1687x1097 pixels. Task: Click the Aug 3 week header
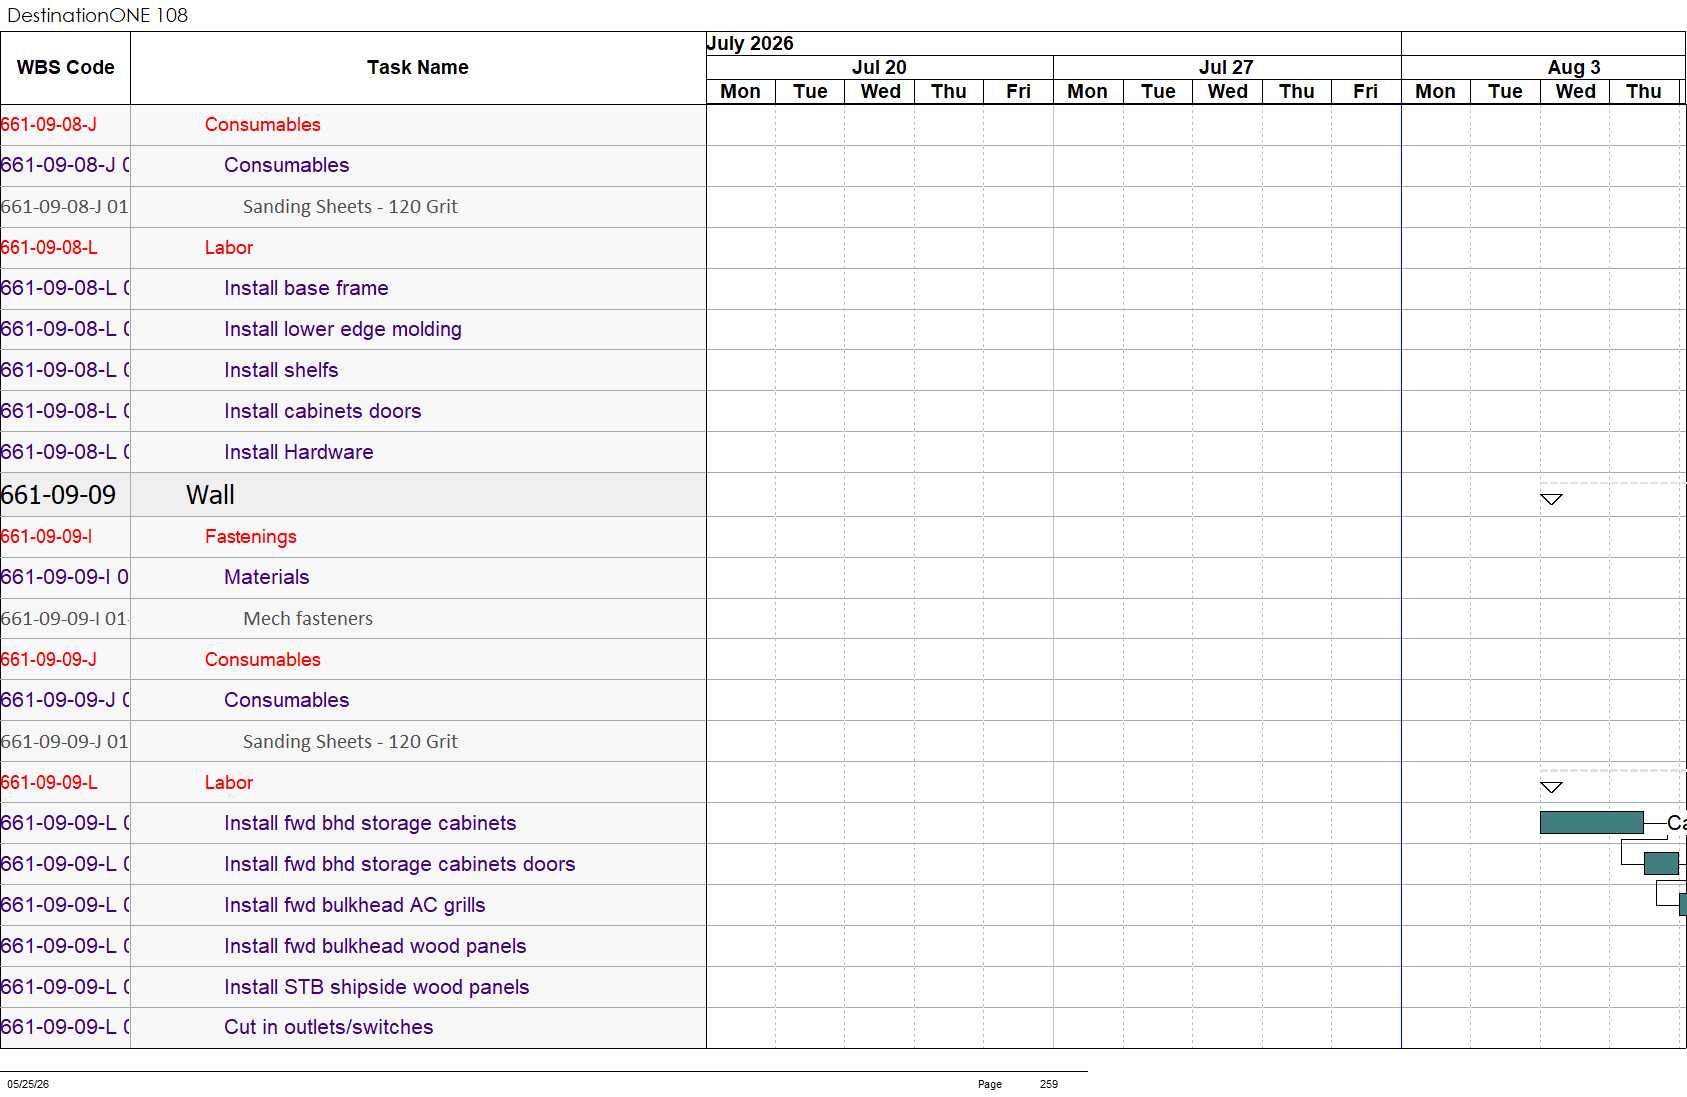(1574, 67)
